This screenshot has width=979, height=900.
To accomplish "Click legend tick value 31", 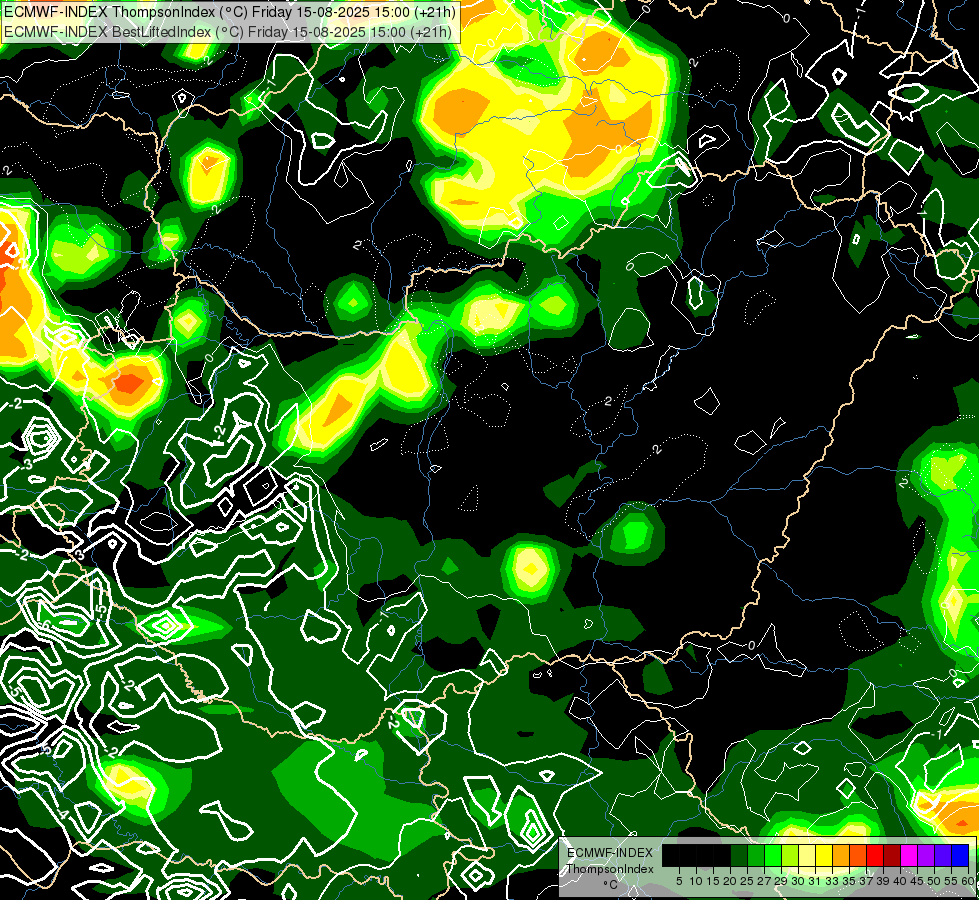I will click(x=815, y=881).
